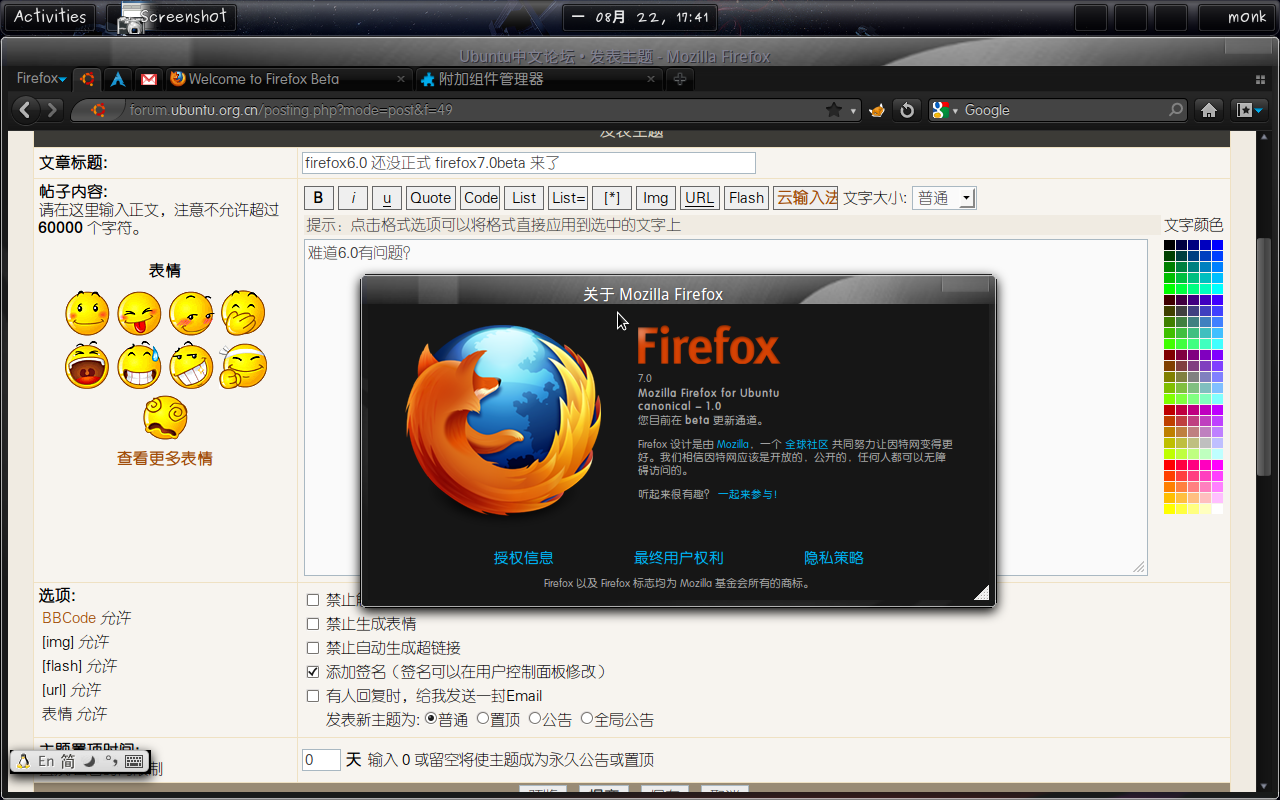Open the pinned Arch Linux tab
Viewport: 1280px width, 800px height.
coord(118,79)
